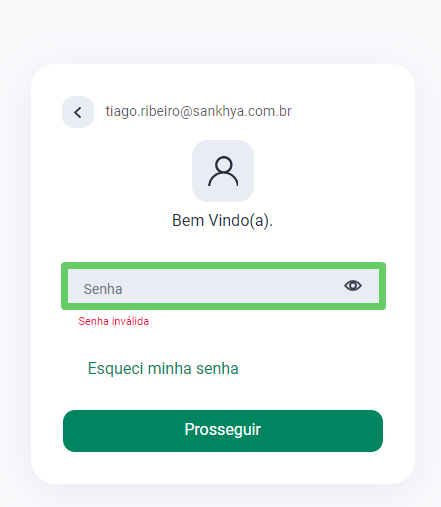Open the Esqueci minha senha link

[163, 369]
